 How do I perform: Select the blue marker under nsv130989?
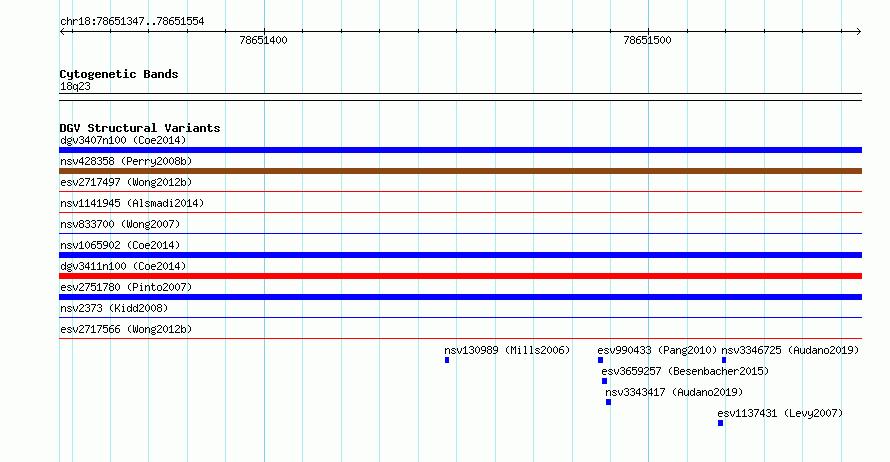point(447,360)
